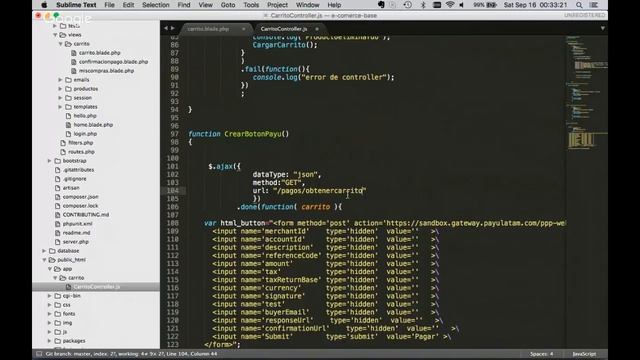Open the Goto menu
This screenshot has height=360, width=640.
tap(228, 5)
